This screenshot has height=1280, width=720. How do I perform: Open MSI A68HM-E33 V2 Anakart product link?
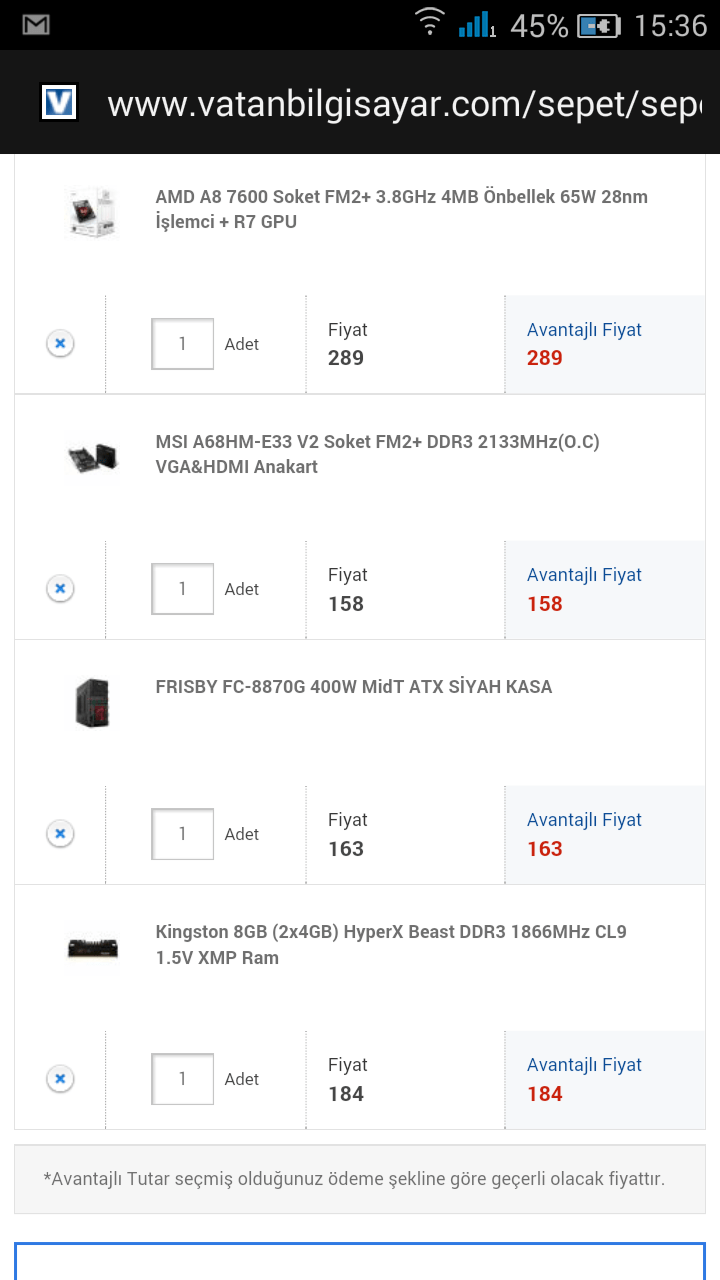(377, 454)
